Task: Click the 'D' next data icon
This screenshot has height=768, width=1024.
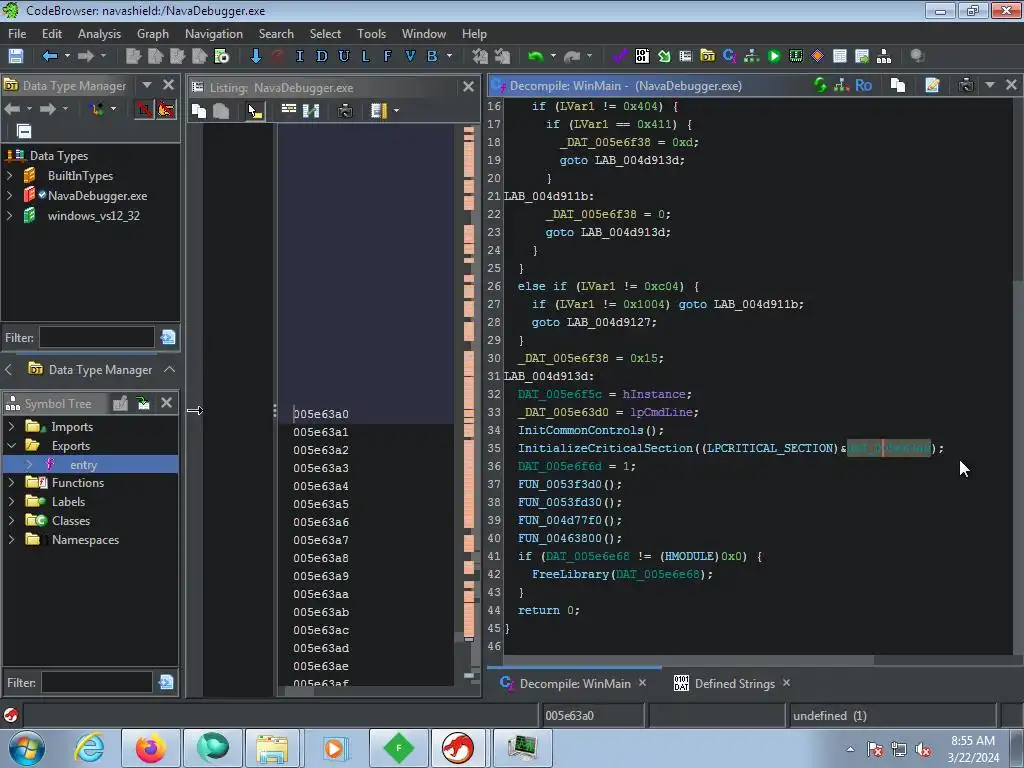Action: tap(321, 56)
